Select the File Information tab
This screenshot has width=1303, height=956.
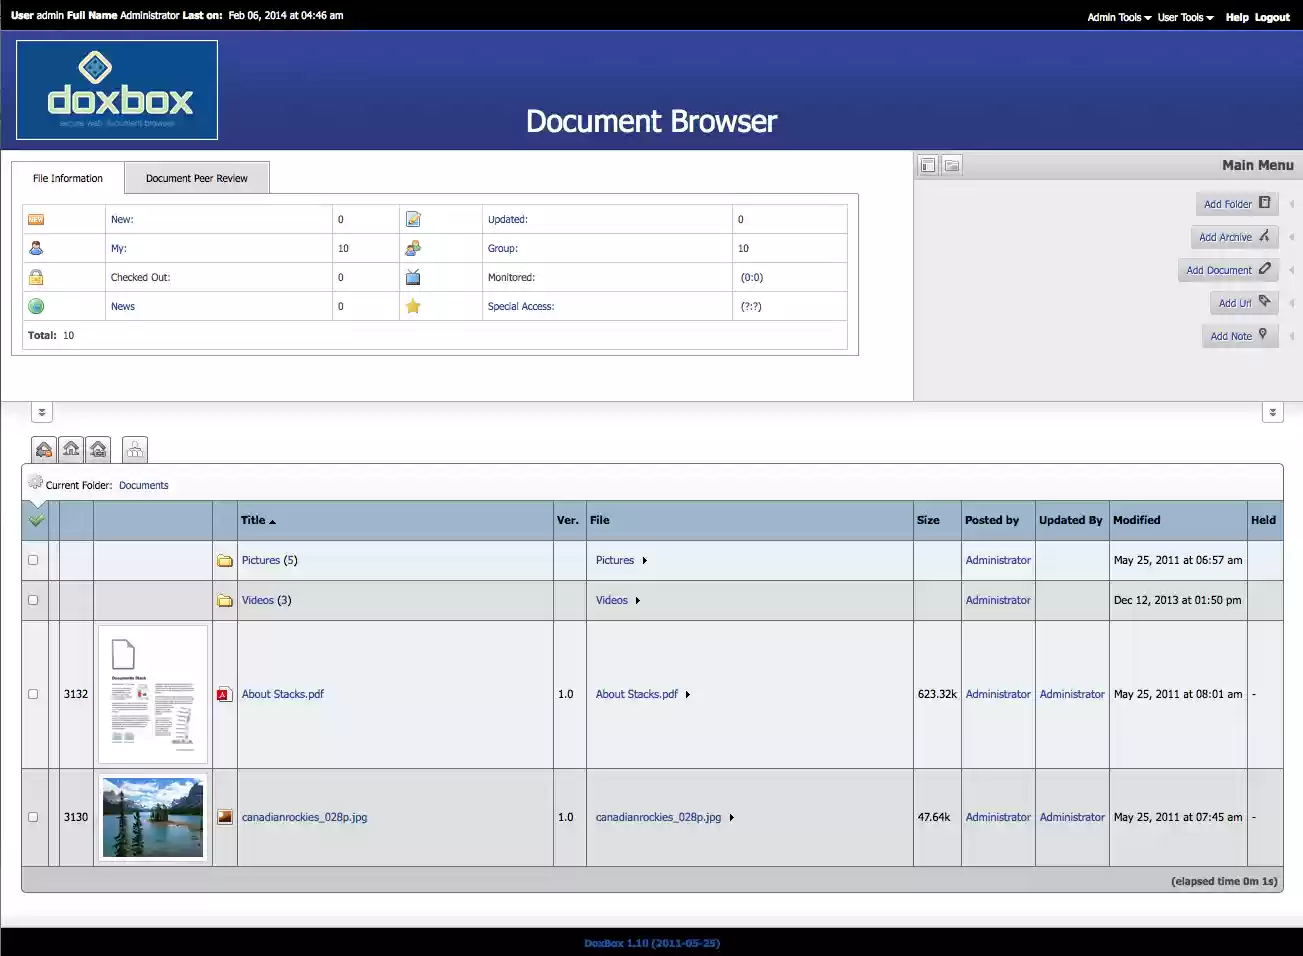pos(67,177)
